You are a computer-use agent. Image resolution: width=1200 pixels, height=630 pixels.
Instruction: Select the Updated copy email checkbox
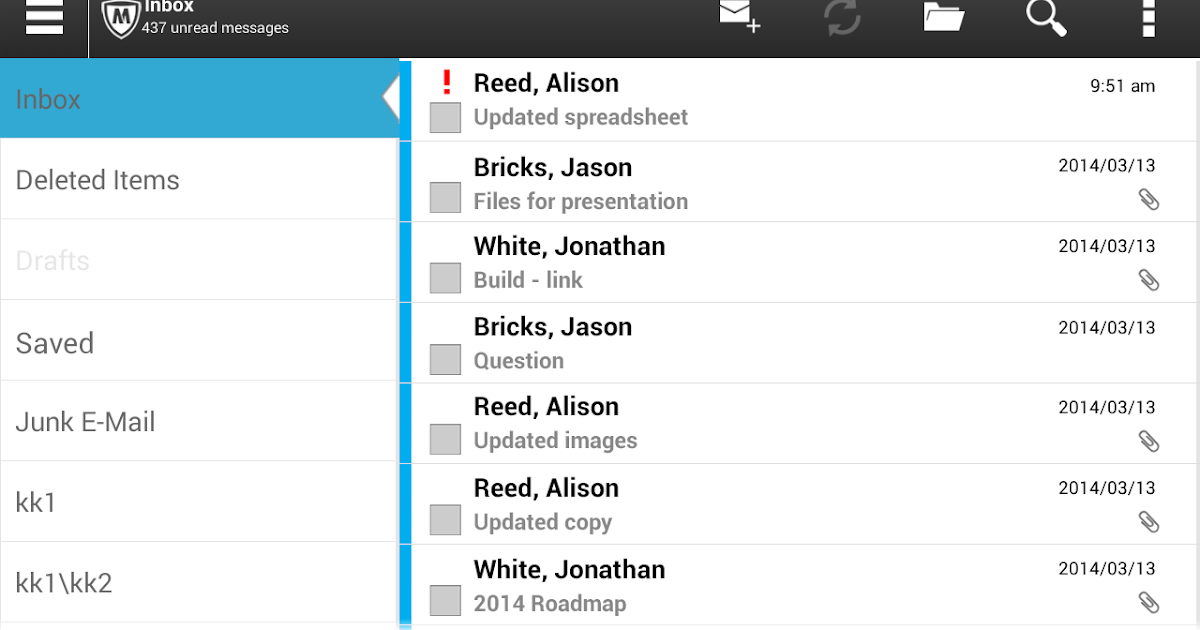445,521
